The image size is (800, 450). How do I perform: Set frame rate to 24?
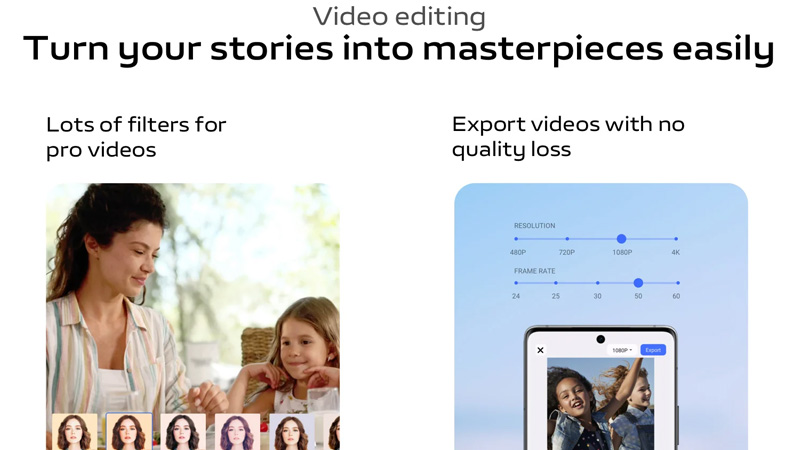point(516,283)
